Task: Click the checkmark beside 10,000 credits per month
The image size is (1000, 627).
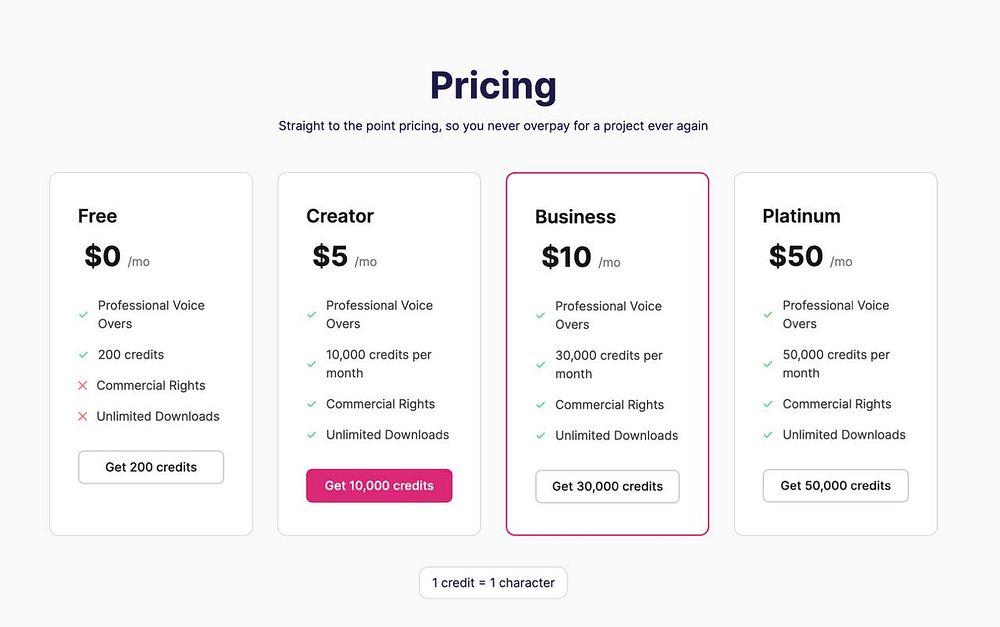Action: pyautogui.click(x=312, y=364)
